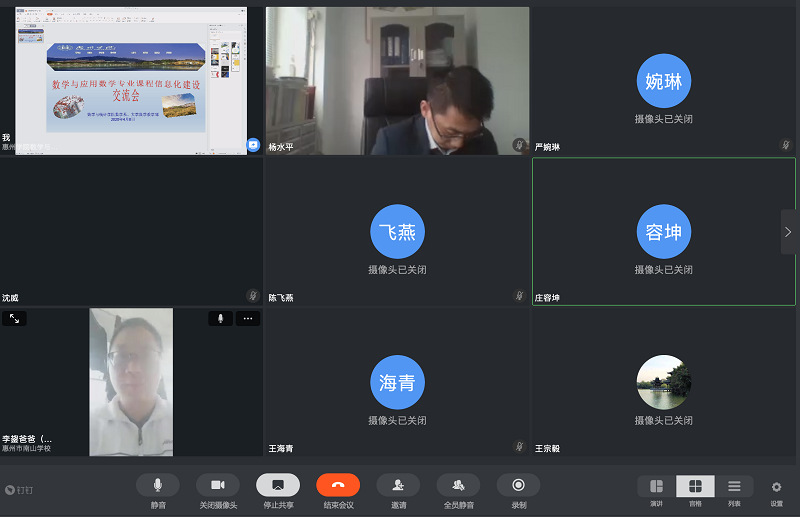This screenshot has width=800, height=517.
Task: Click the DingTalk 钉钉 logo
Action: click(x=19, y=490)
